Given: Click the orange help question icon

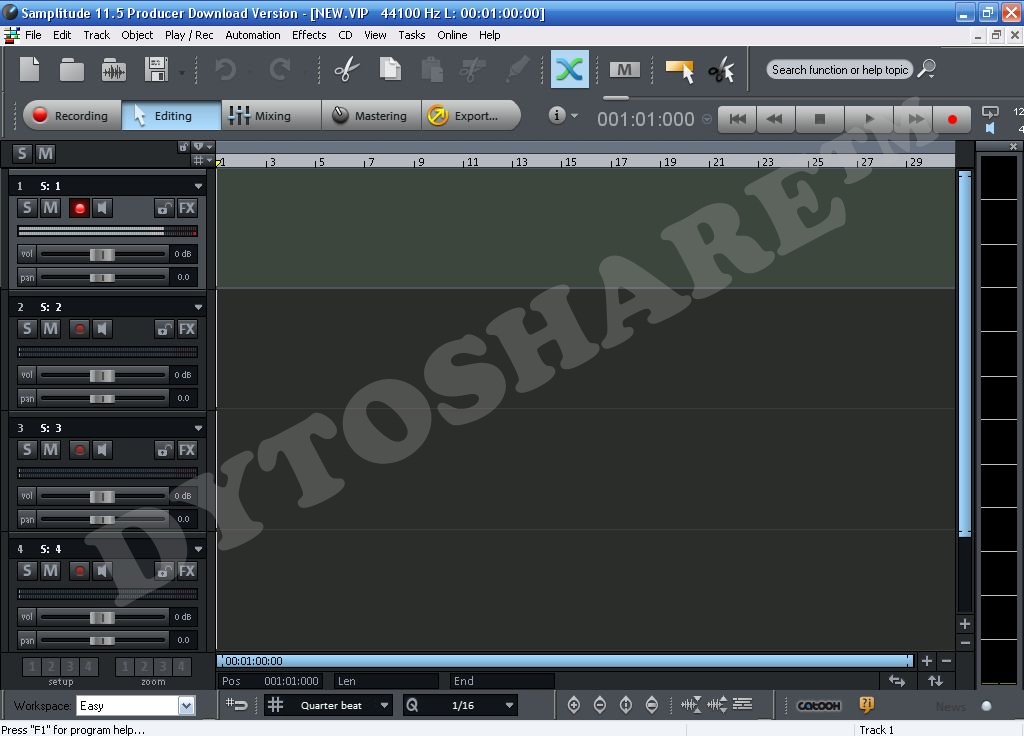Looking at the screenshot, I should (867, 705).
